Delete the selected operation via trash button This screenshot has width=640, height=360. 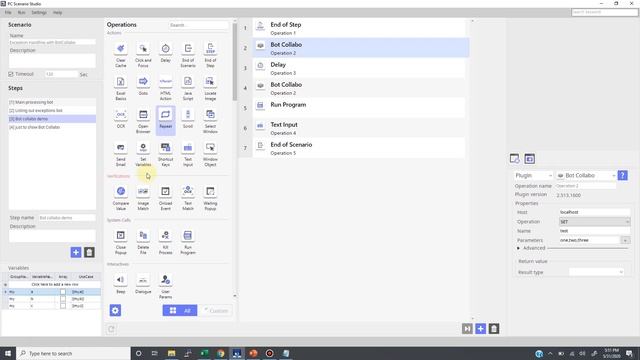[494, 329]
